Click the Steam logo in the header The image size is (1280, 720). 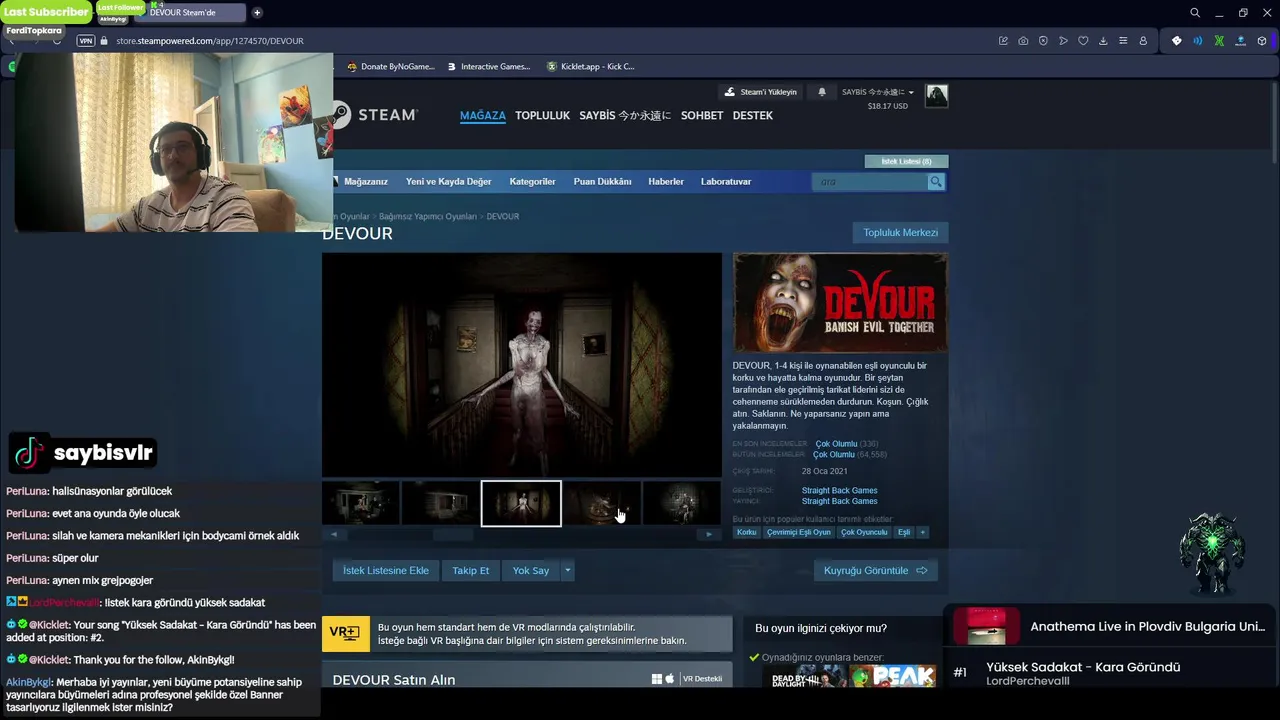click(x=375, y=115)
